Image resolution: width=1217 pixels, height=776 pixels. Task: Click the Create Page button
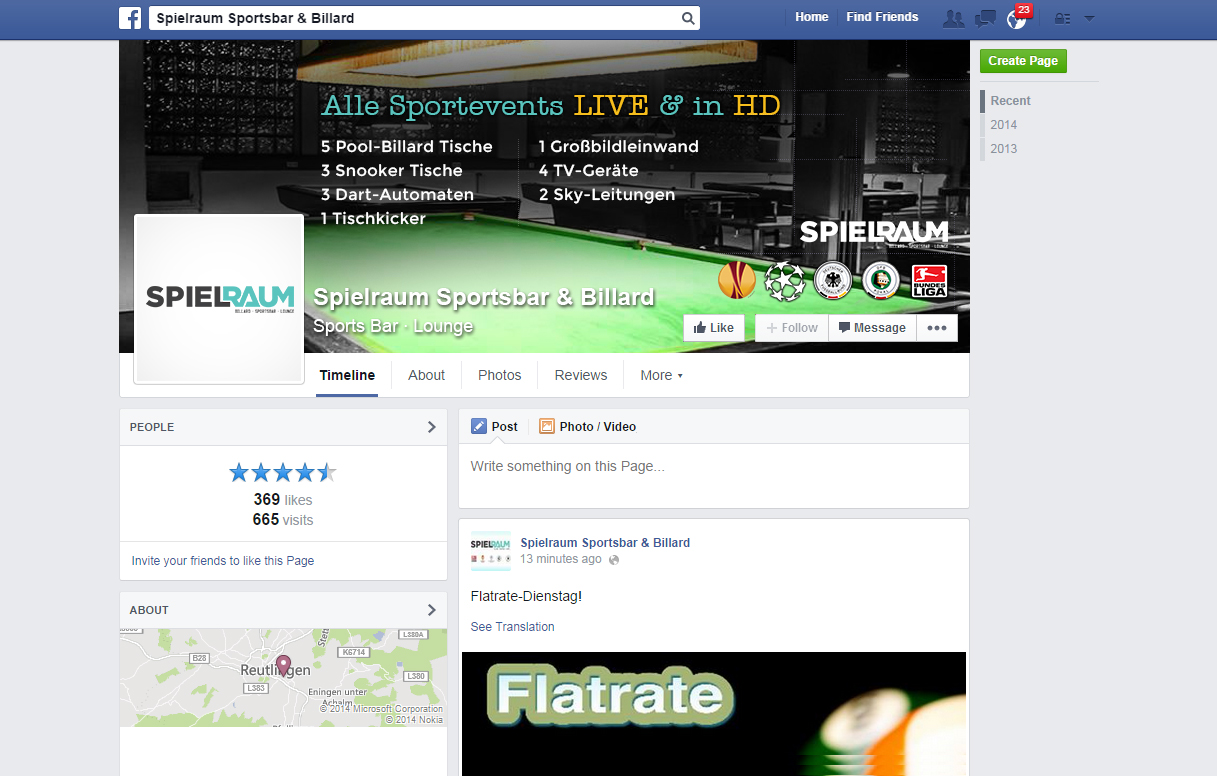coord(1022,61)
